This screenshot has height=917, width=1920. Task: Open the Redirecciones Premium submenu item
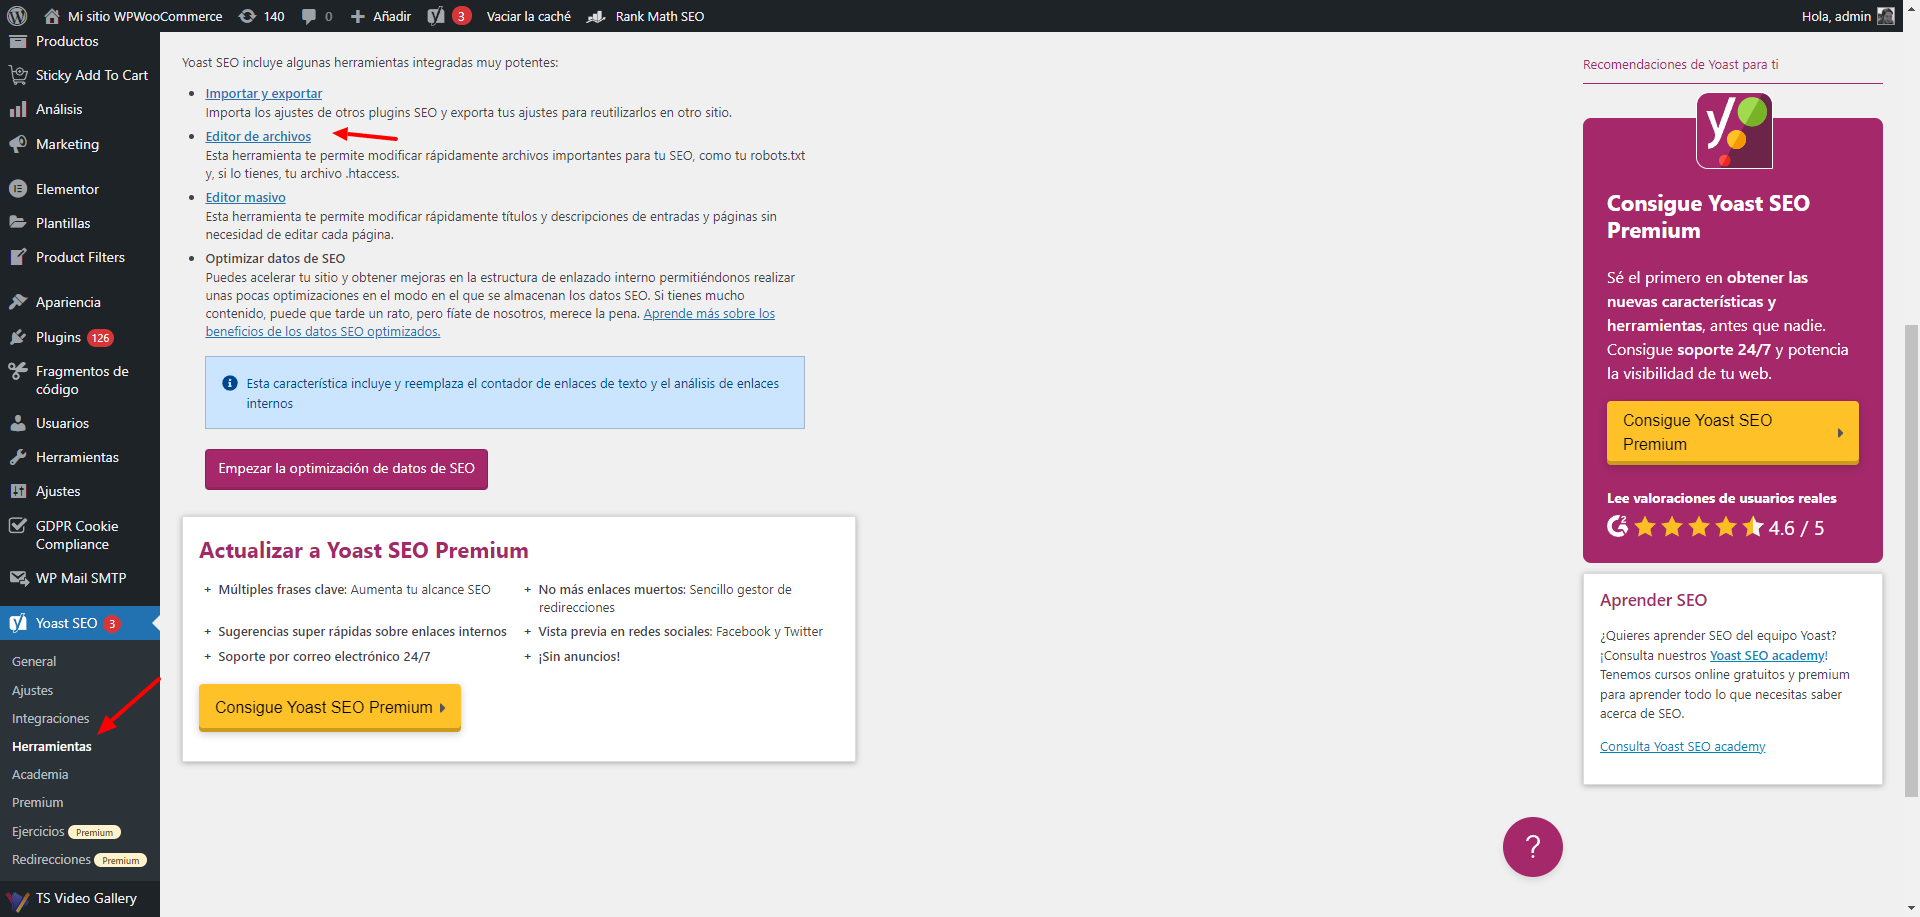79,859
